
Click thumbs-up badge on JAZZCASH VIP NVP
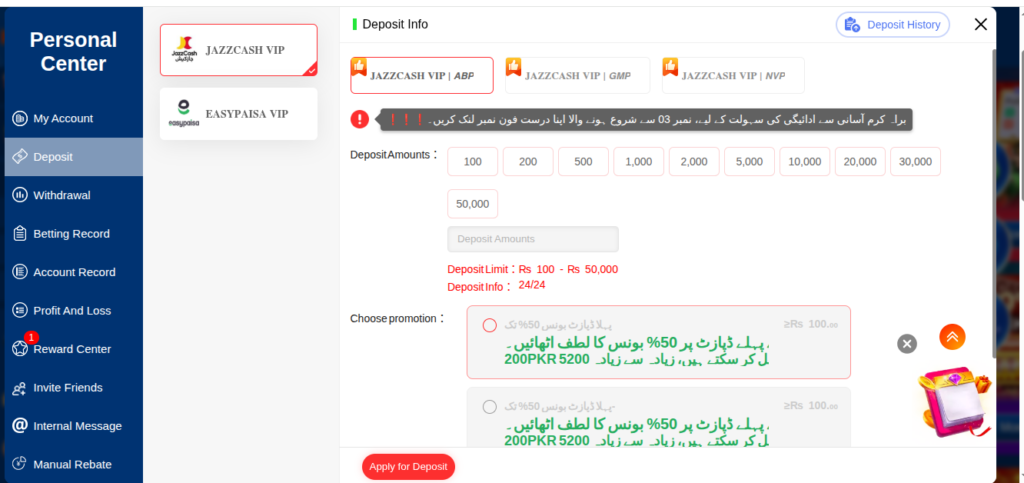pyautogui.click(x=670, y=66)
